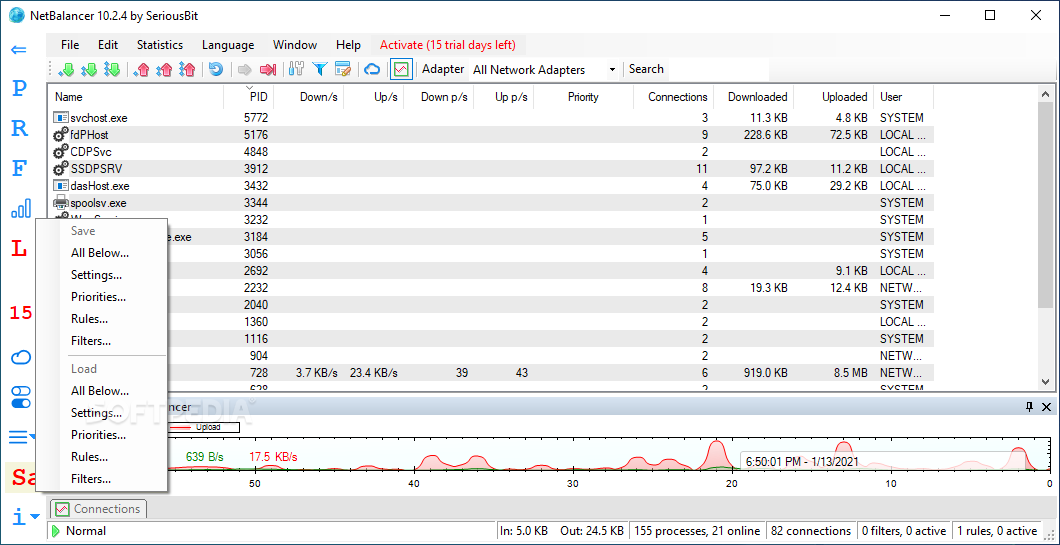Sort by the Name column header

point(135,97)
